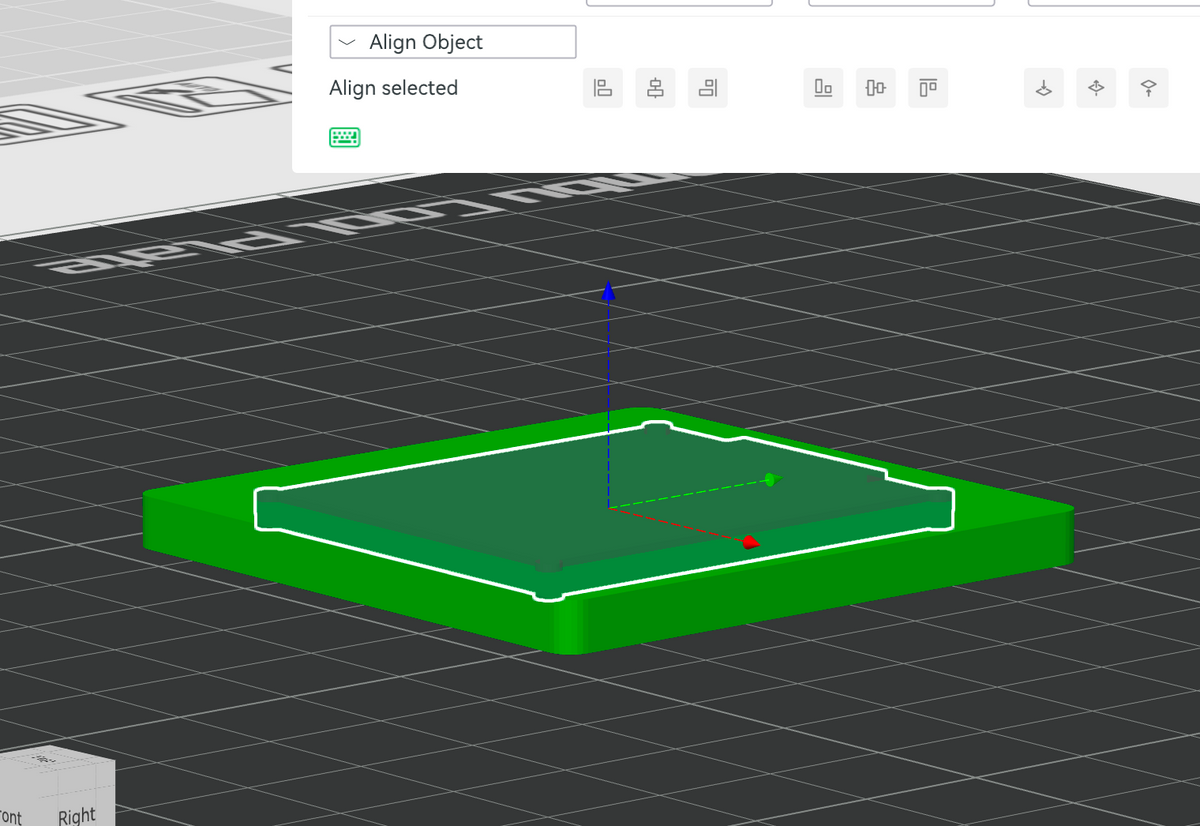Align selected objects to vertical middle
This screenshot has height=826, width=1200.
coord(875,88)
